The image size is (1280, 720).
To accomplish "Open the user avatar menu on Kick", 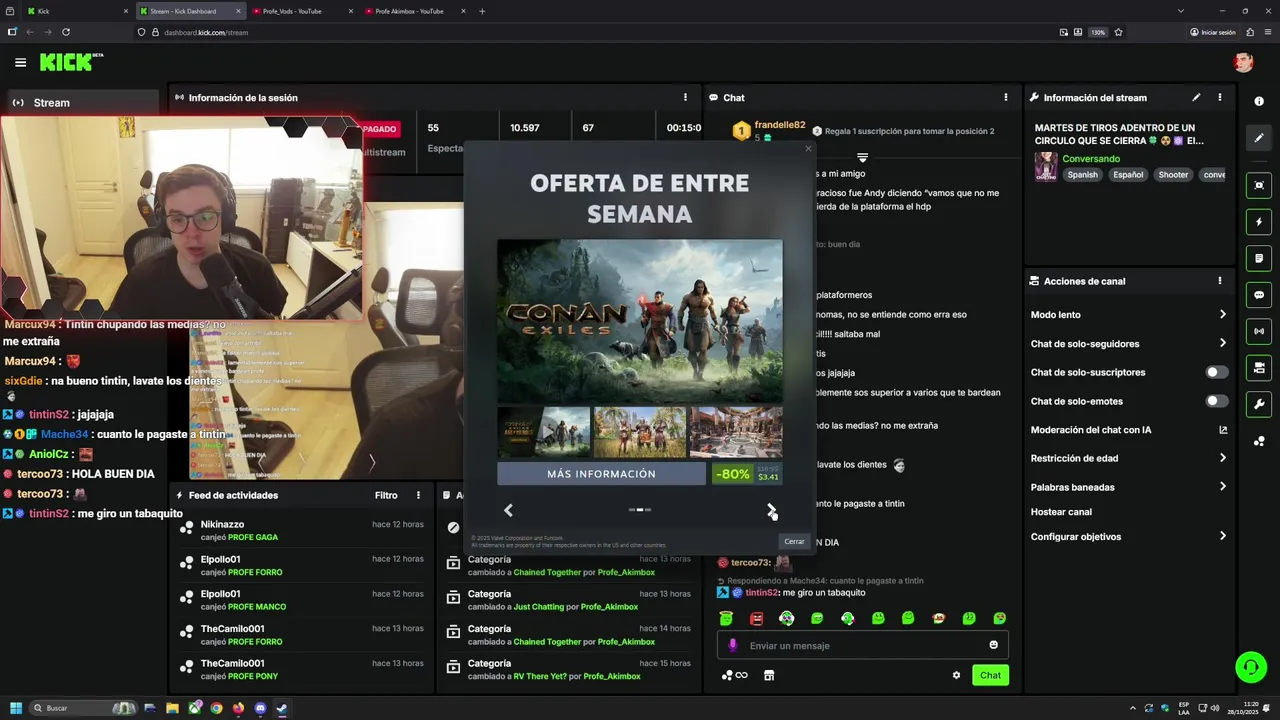I will 1243,62.
